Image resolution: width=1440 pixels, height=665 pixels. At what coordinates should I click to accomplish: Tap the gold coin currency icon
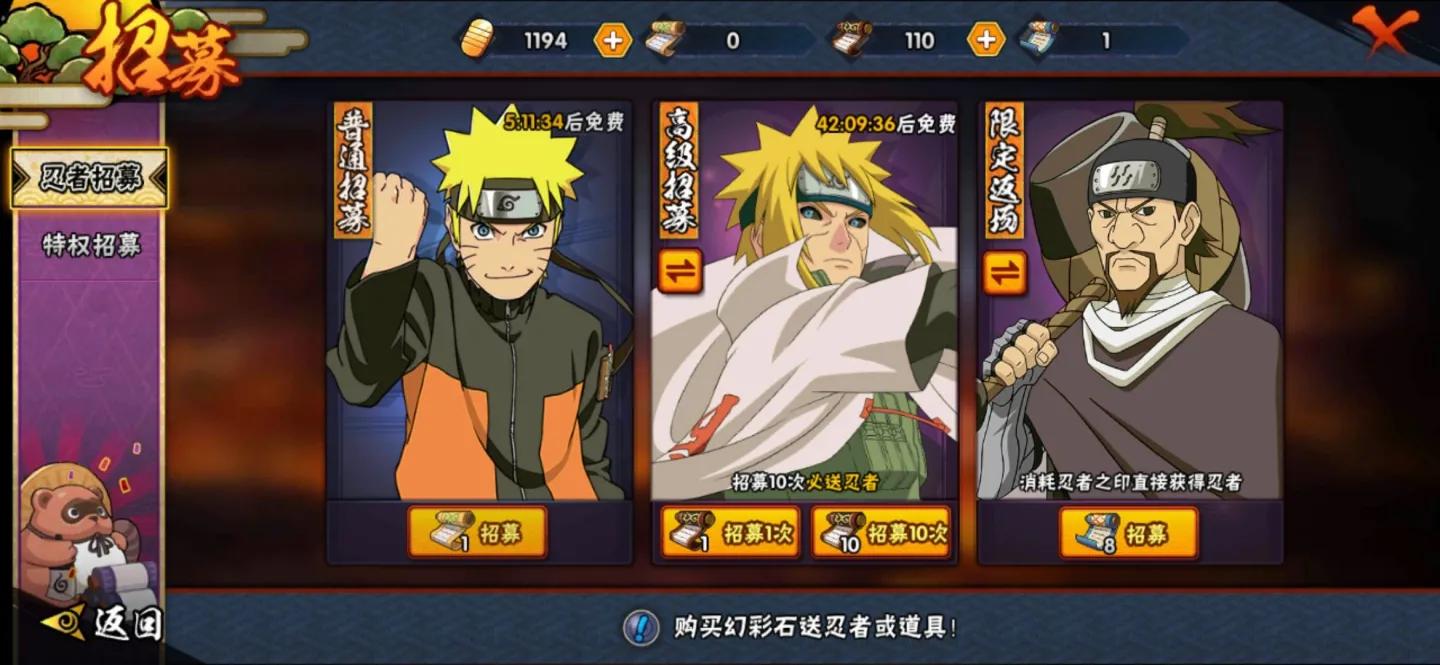[476, 39]
